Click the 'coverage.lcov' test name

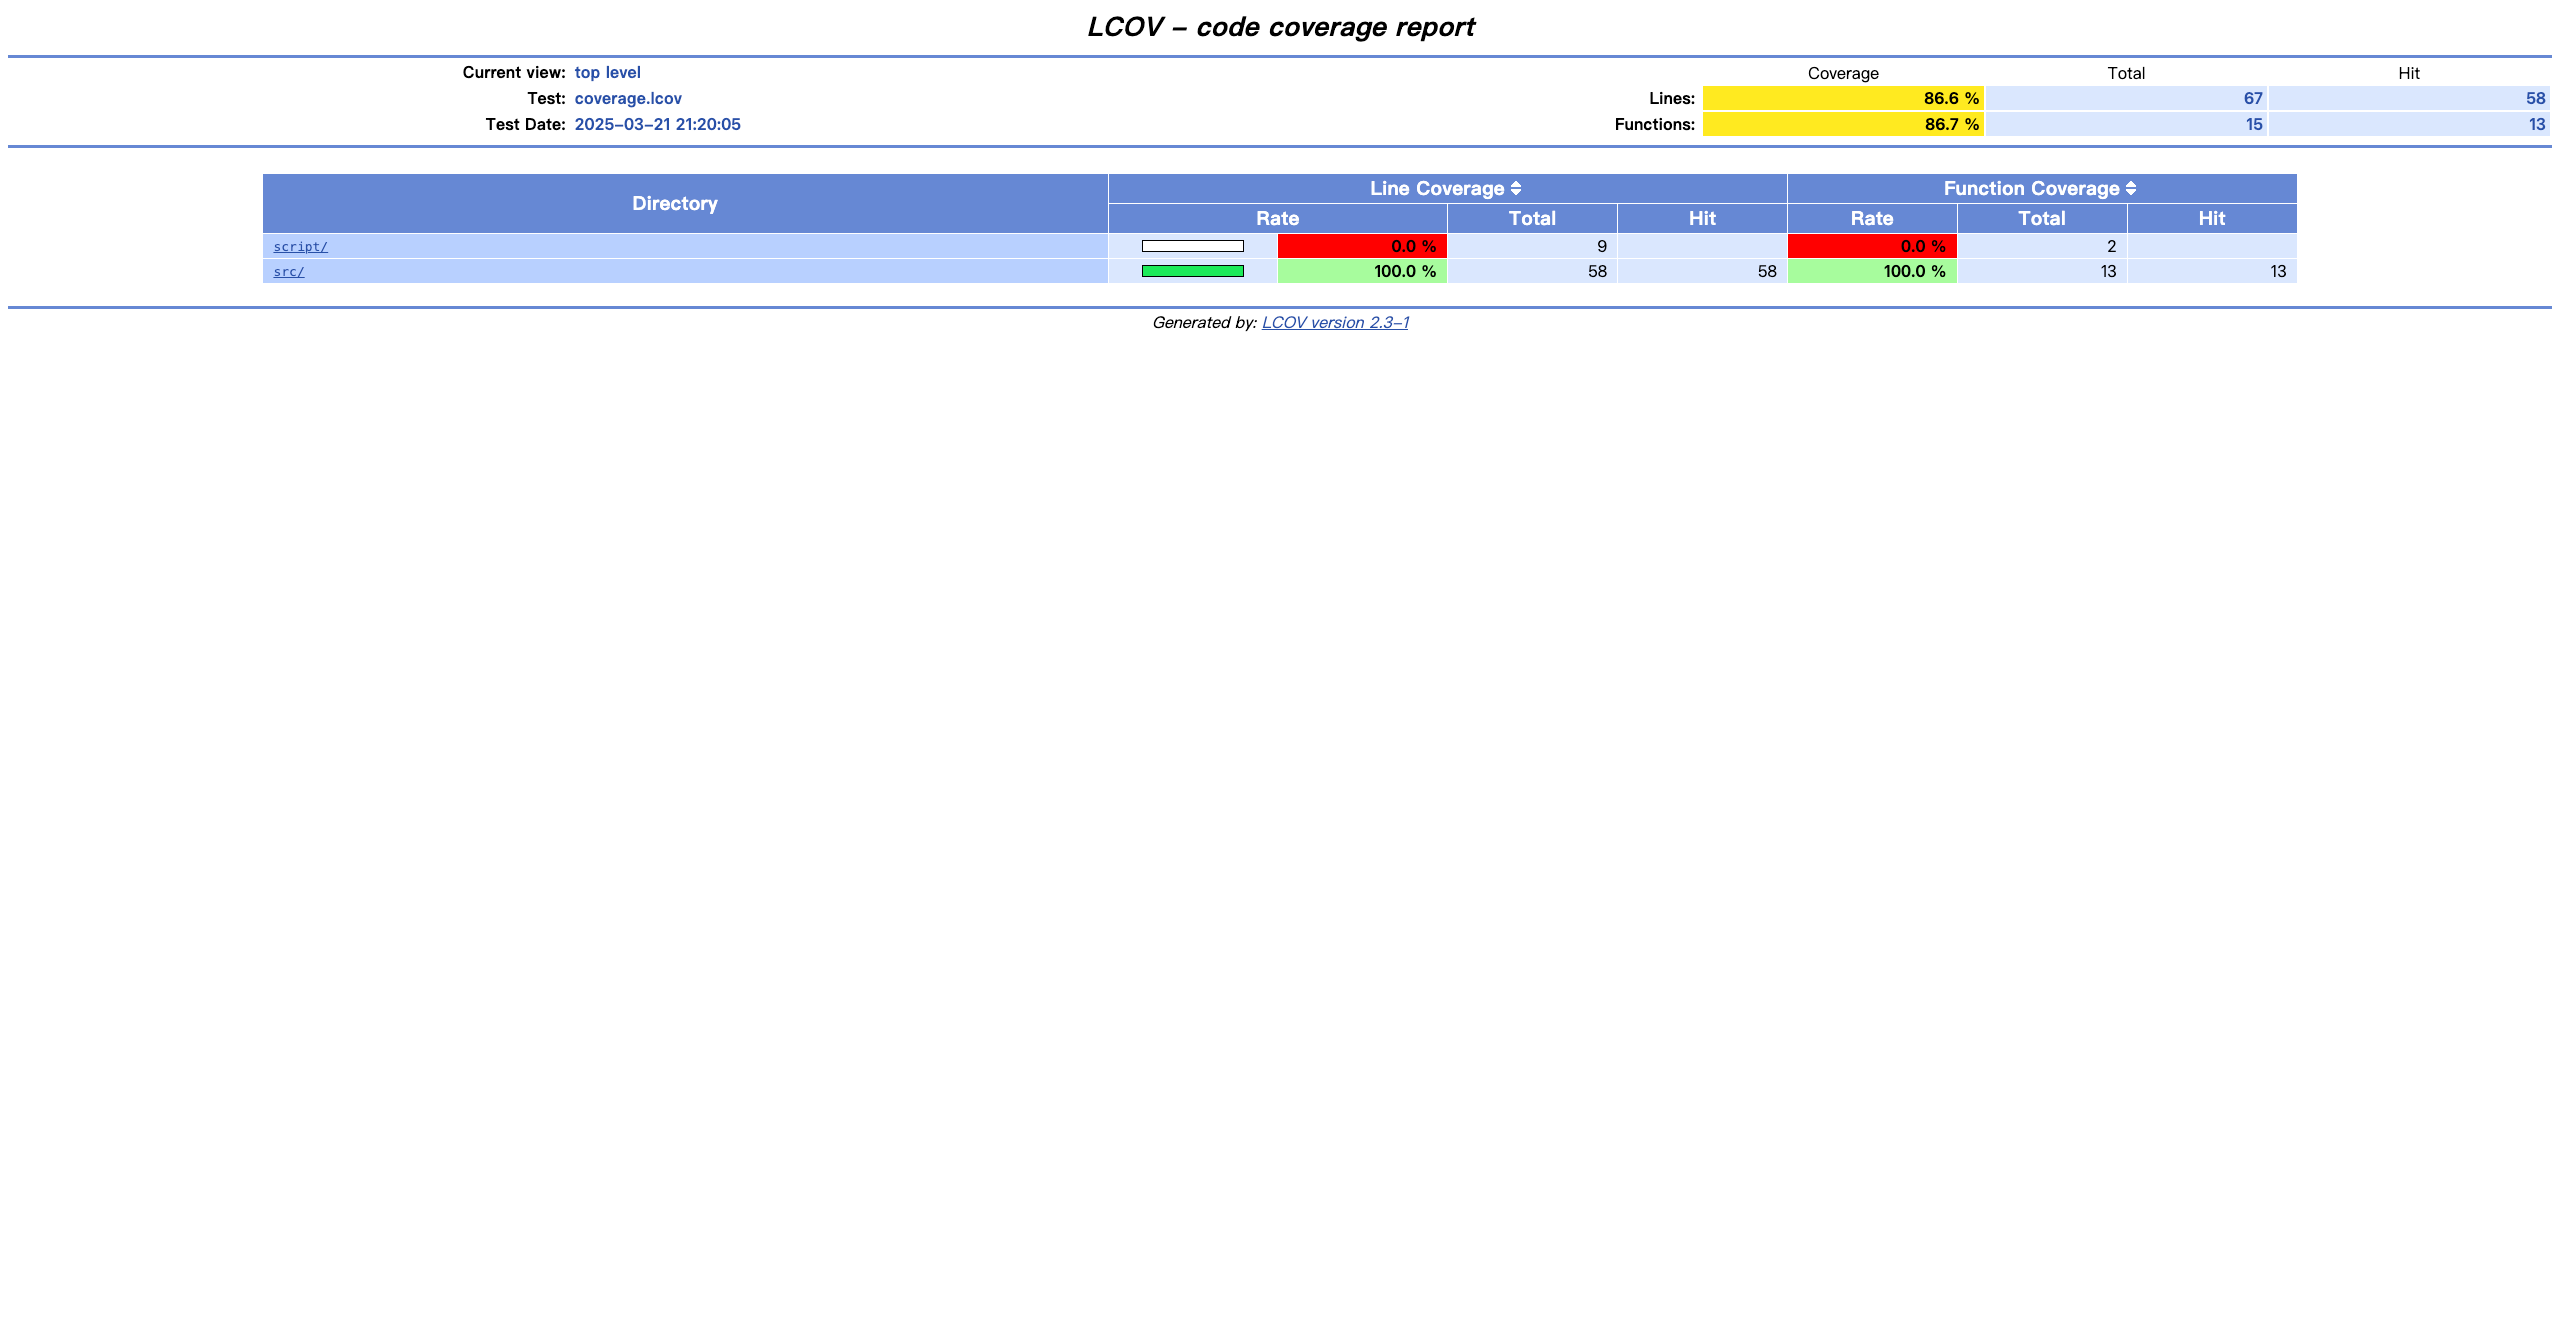point(628,98)
